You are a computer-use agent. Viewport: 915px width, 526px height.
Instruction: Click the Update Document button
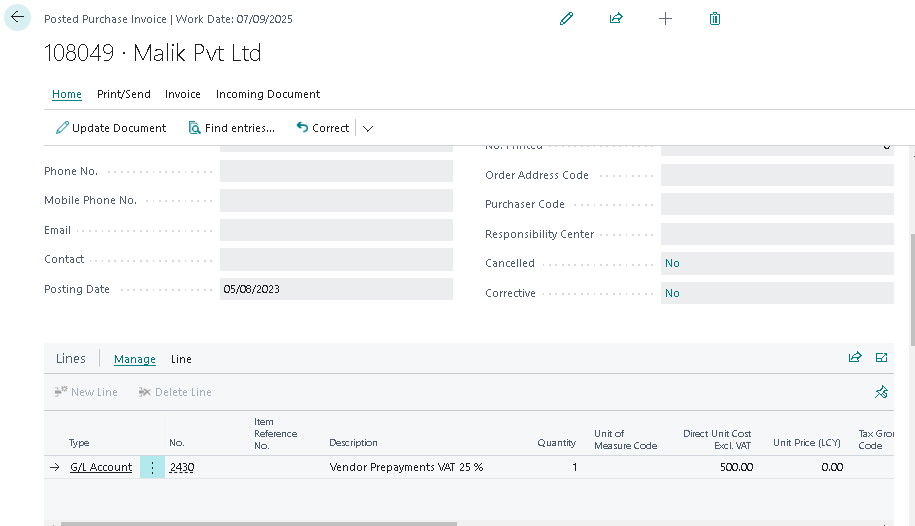(x=111, y=128)
